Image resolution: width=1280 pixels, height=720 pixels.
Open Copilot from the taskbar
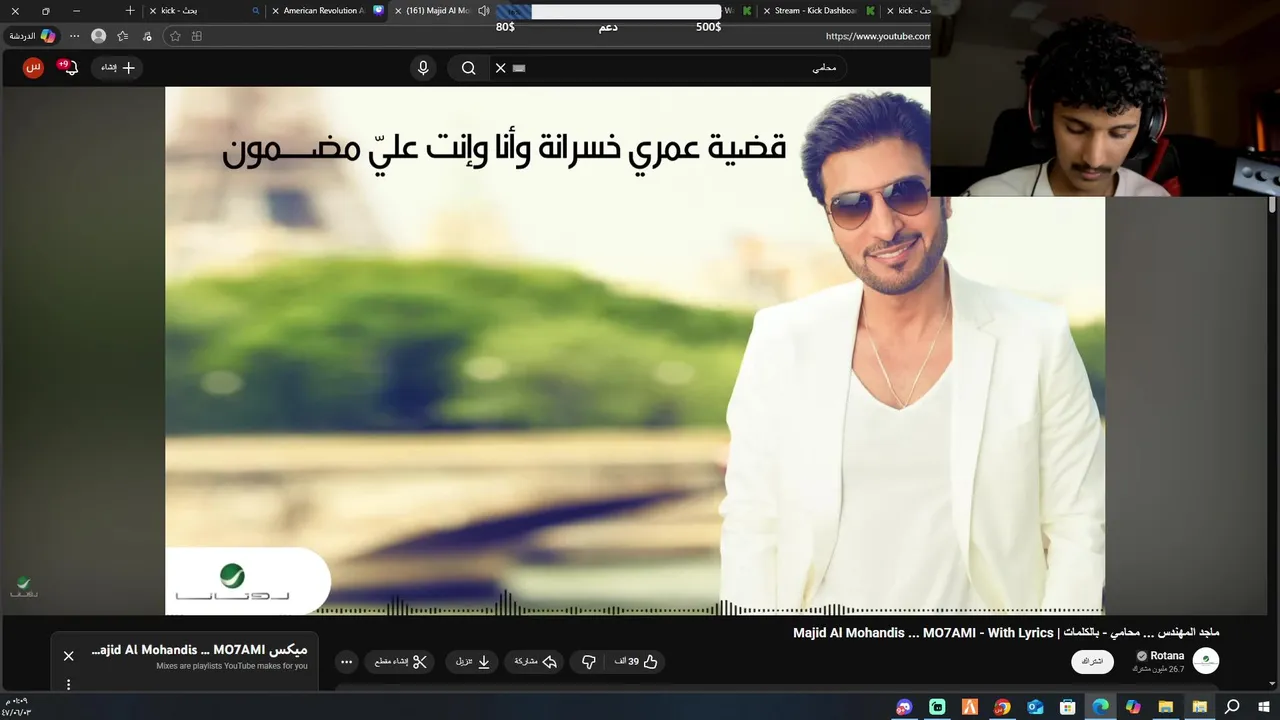pyautogui.click(x=1133, y=707)
